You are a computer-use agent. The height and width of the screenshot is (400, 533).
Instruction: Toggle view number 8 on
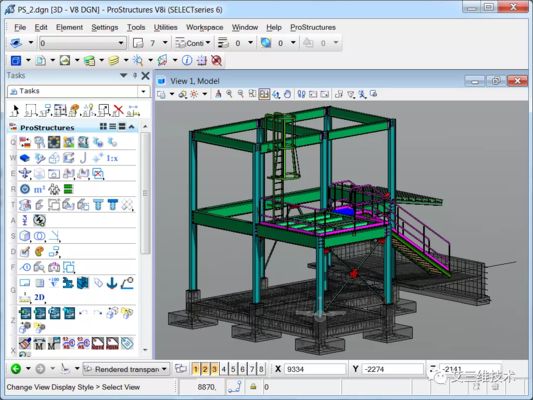261,369
